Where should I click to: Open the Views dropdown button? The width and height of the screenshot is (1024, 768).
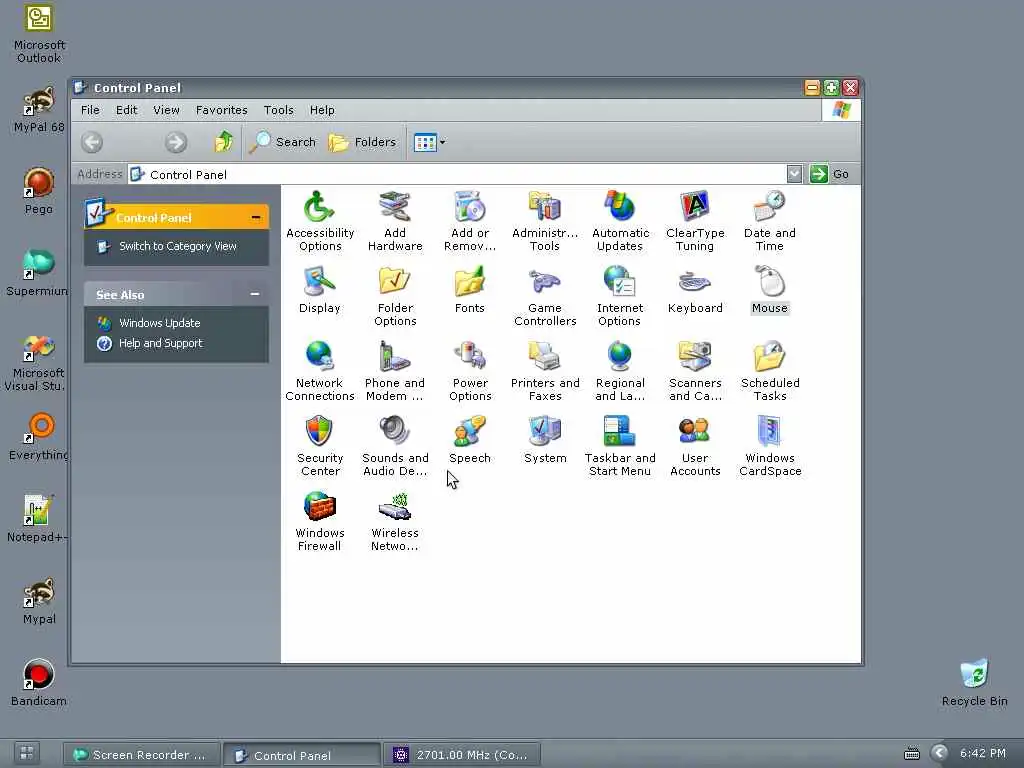(430, 142)
